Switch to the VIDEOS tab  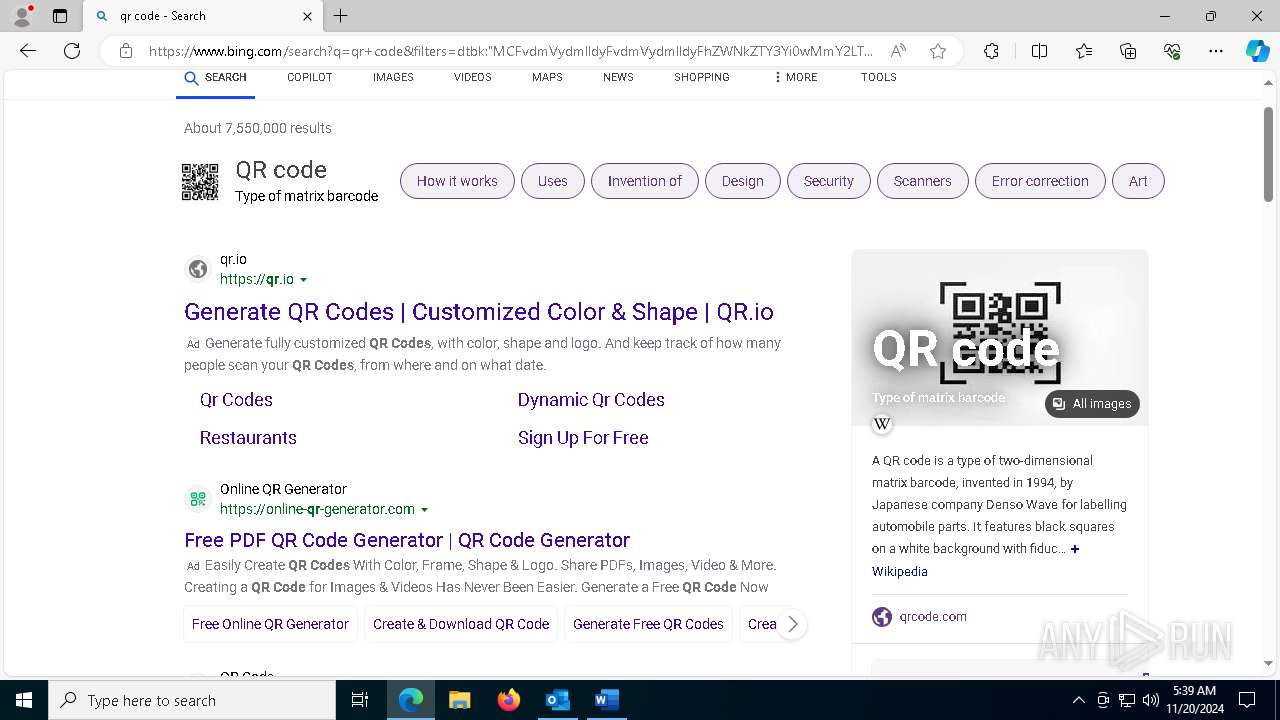coord(472,77)
